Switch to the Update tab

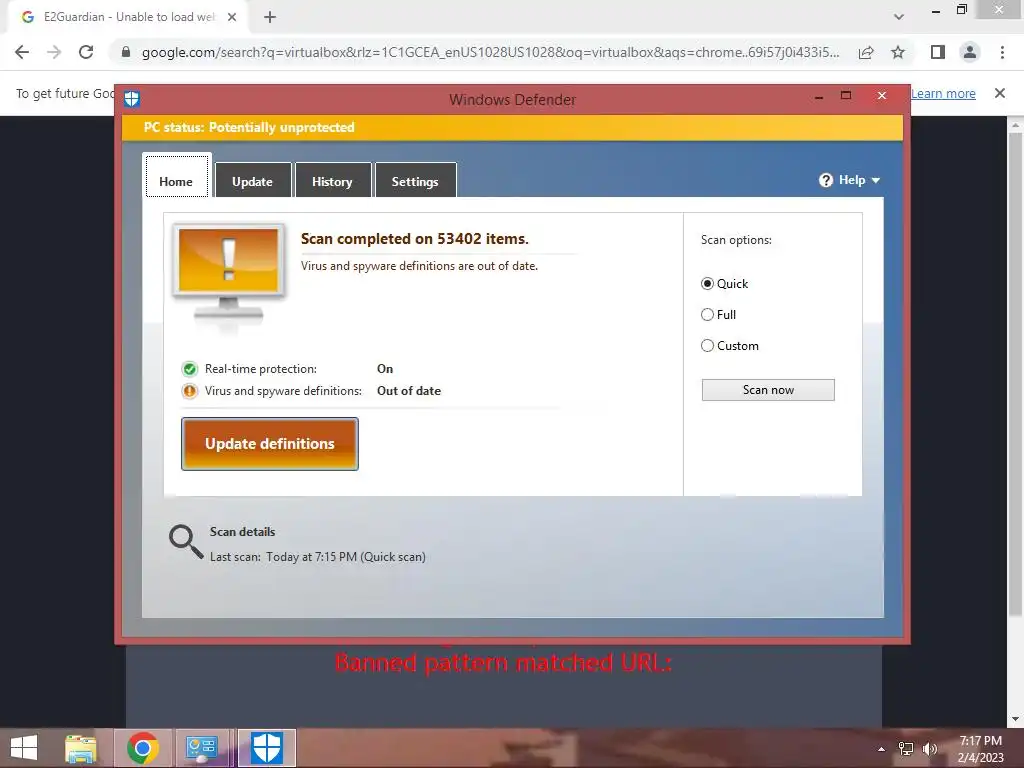pos(253,180)
